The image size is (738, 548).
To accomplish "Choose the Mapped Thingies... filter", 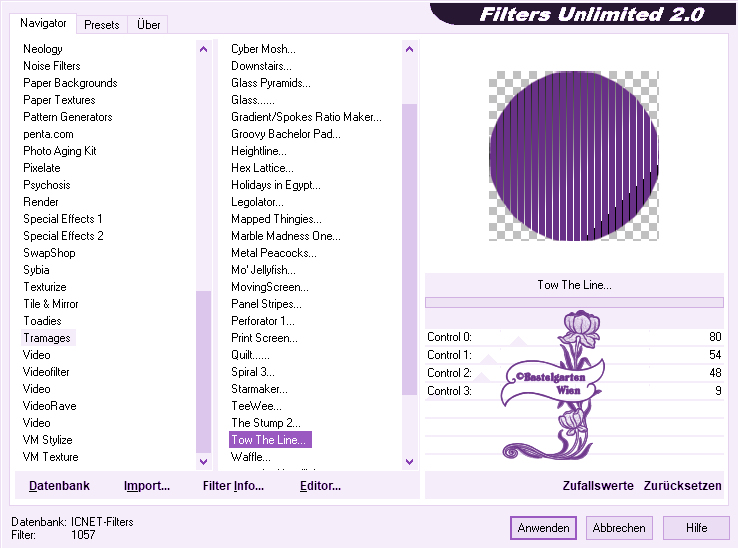I will click(276, 219).
